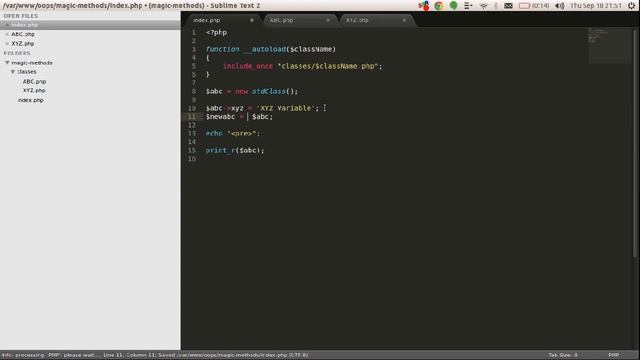The height and width of the screenshot is (360, 640).
Task: Open the clock calendar Thu Sep 18
Action: pos(596,6)
